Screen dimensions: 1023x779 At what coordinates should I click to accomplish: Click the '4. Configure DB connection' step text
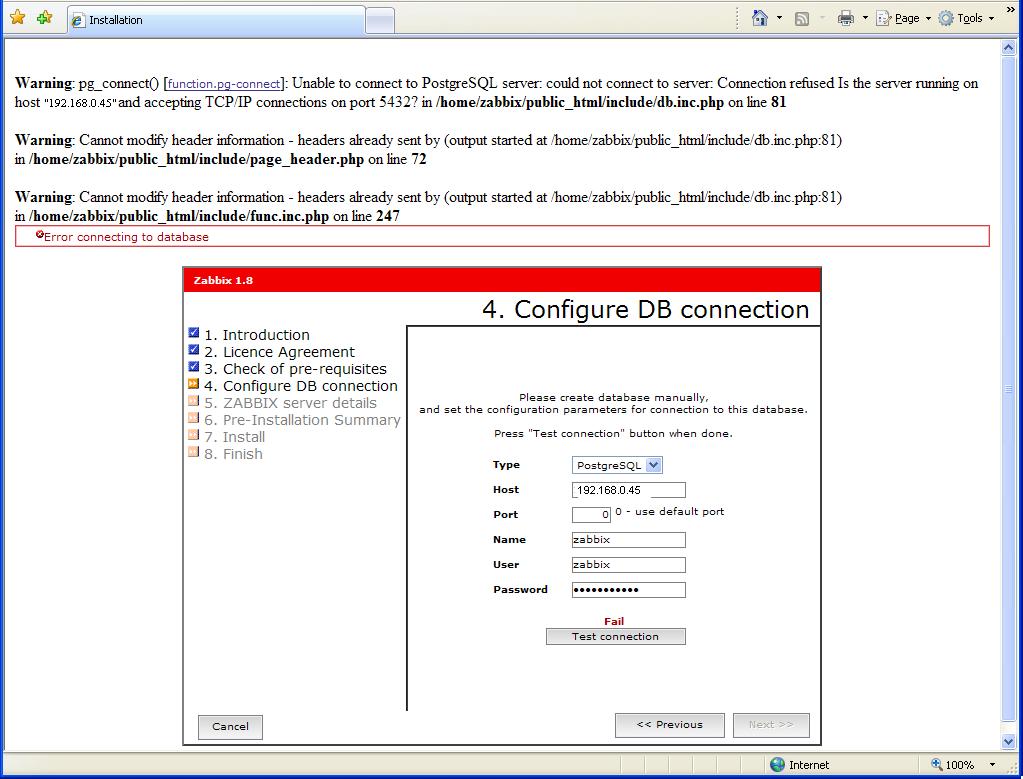[301, 386]
